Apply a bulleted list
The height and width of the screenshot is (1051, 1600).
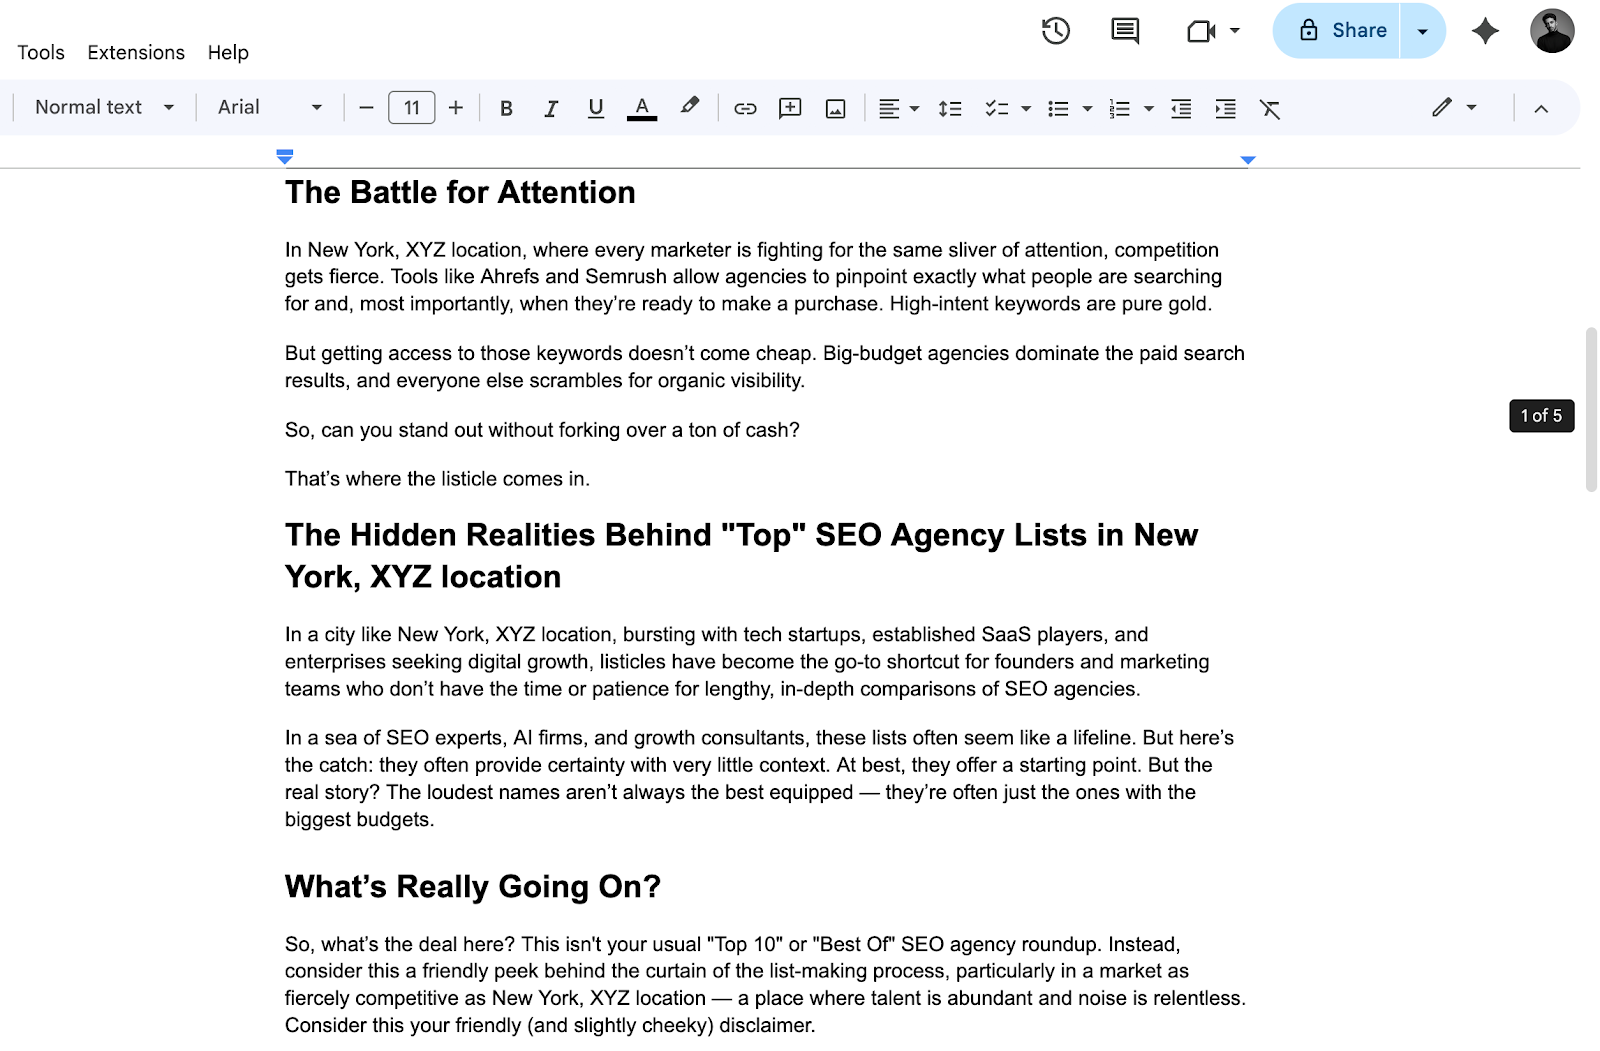coord(1059,108)
